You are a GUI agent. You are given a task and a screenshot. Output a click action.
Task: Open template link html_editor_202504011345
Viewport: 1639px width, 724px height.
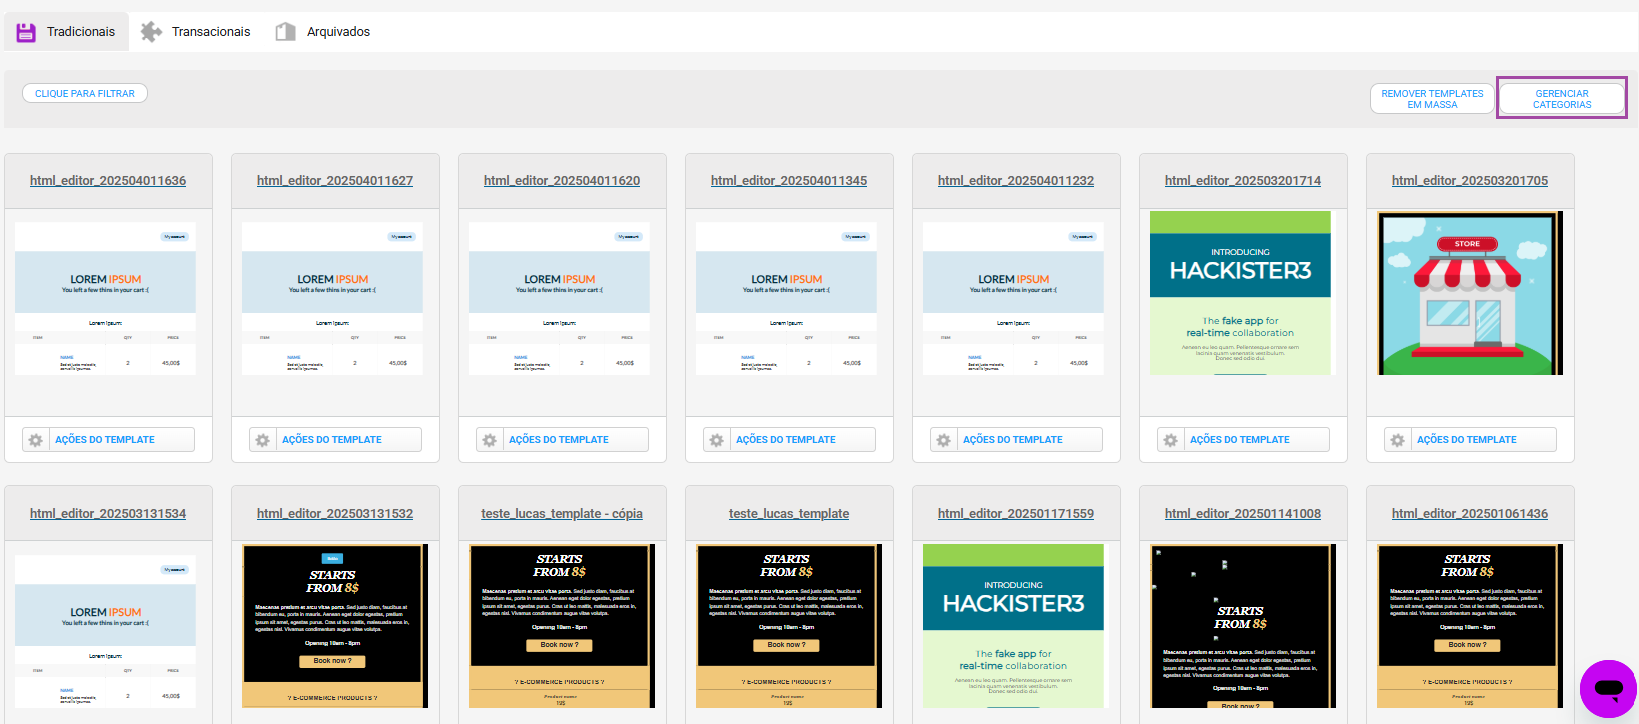tap(789, 181)
